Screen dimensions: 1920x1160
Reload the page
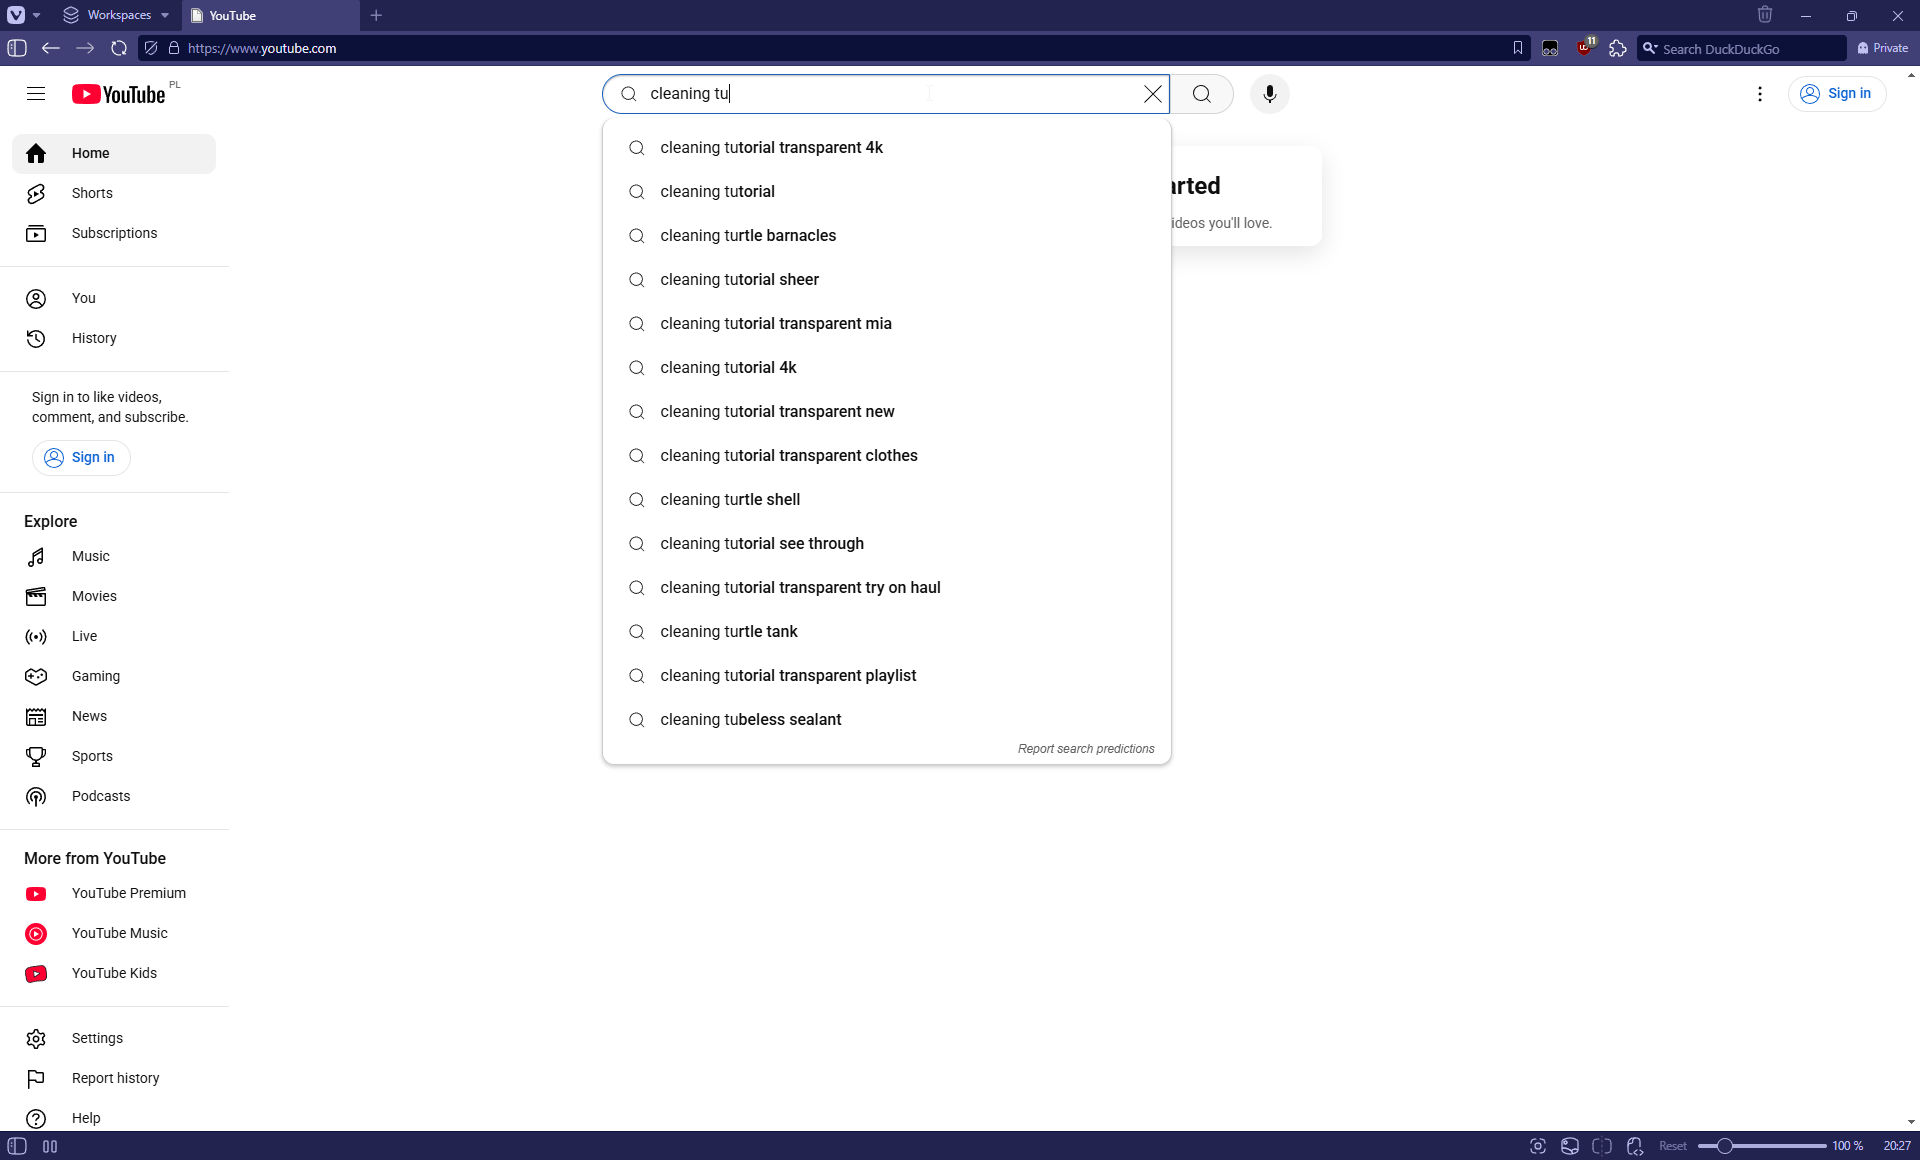(x=119, y=48)
